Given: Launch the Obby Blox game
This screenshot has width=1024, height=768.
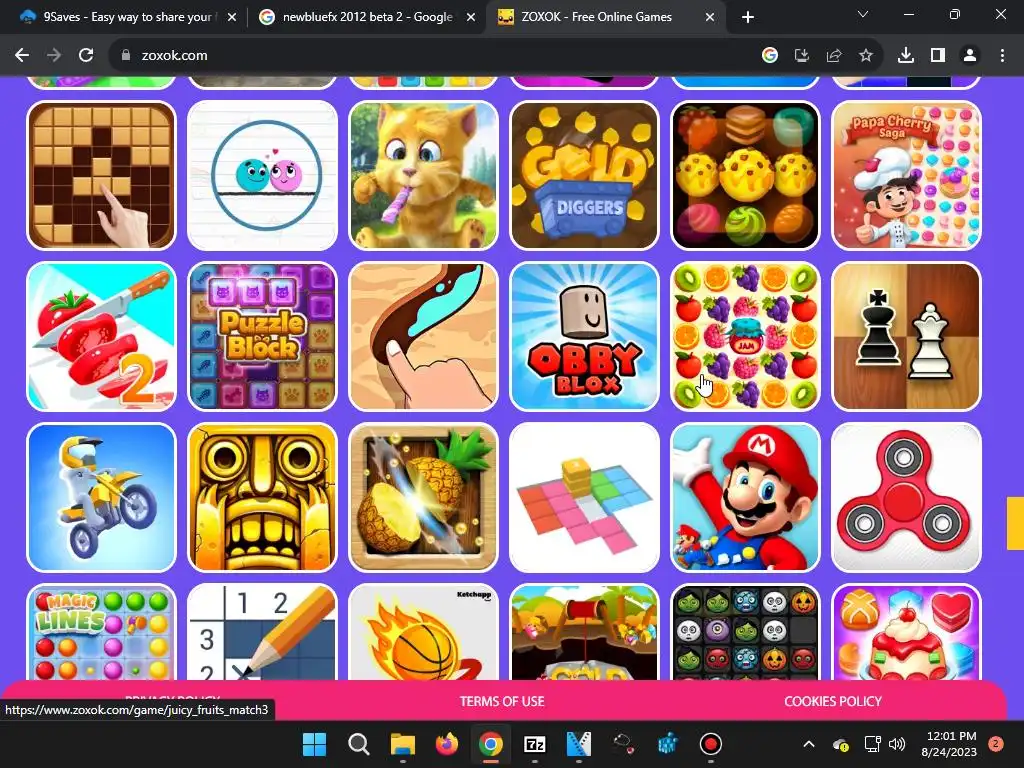Looking at the screenshot, I should [x=584, y=336].
